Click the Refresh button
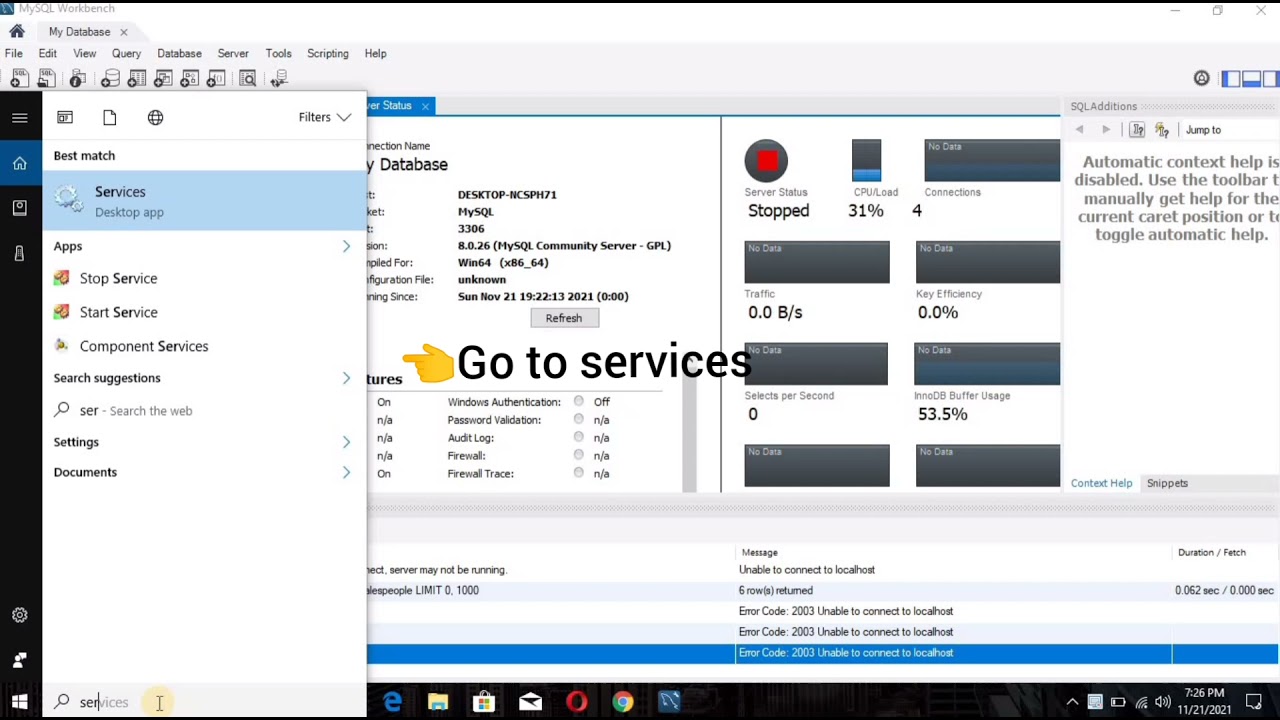Image resolution: width=1280 pixels, height=720 pixels. coord(564,318)
